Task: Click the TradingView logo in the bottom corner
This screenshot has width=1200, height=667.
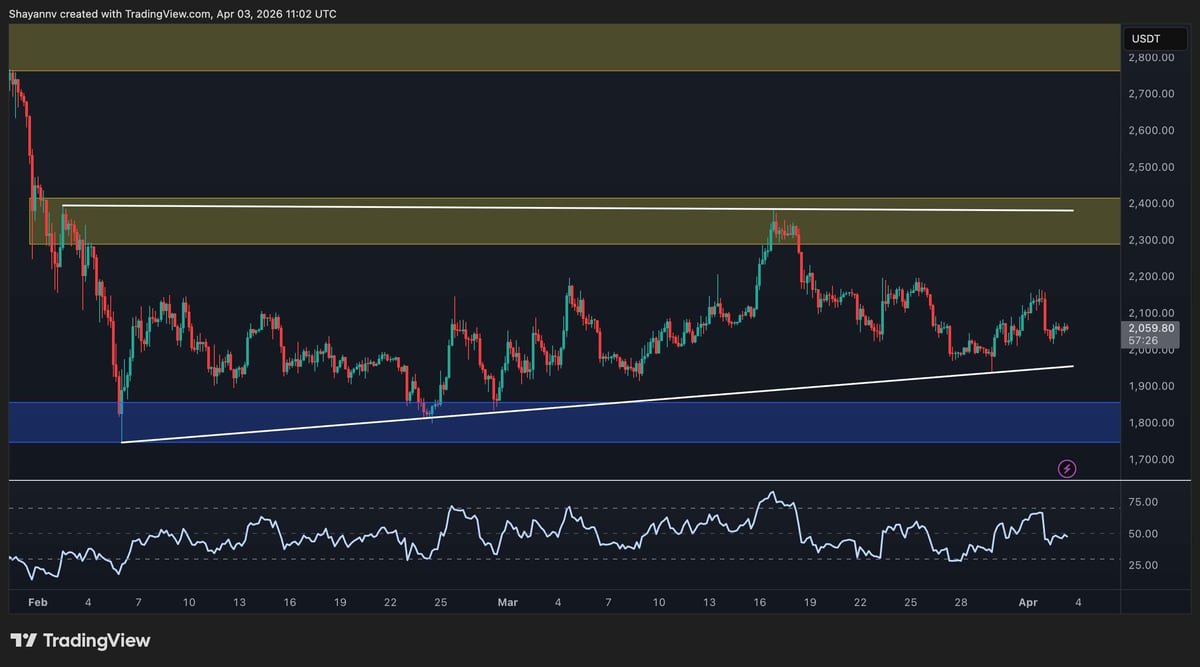Action: [80, 639]
